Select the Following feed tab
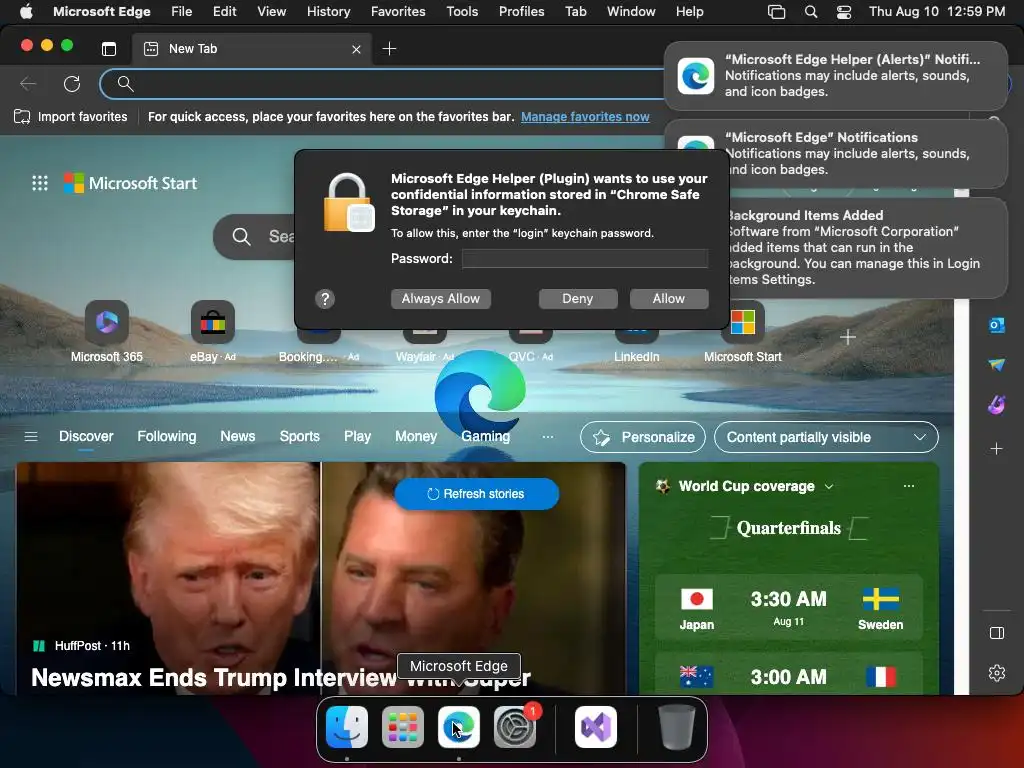This screenshot has width=1024, height=768. point(167,436)
